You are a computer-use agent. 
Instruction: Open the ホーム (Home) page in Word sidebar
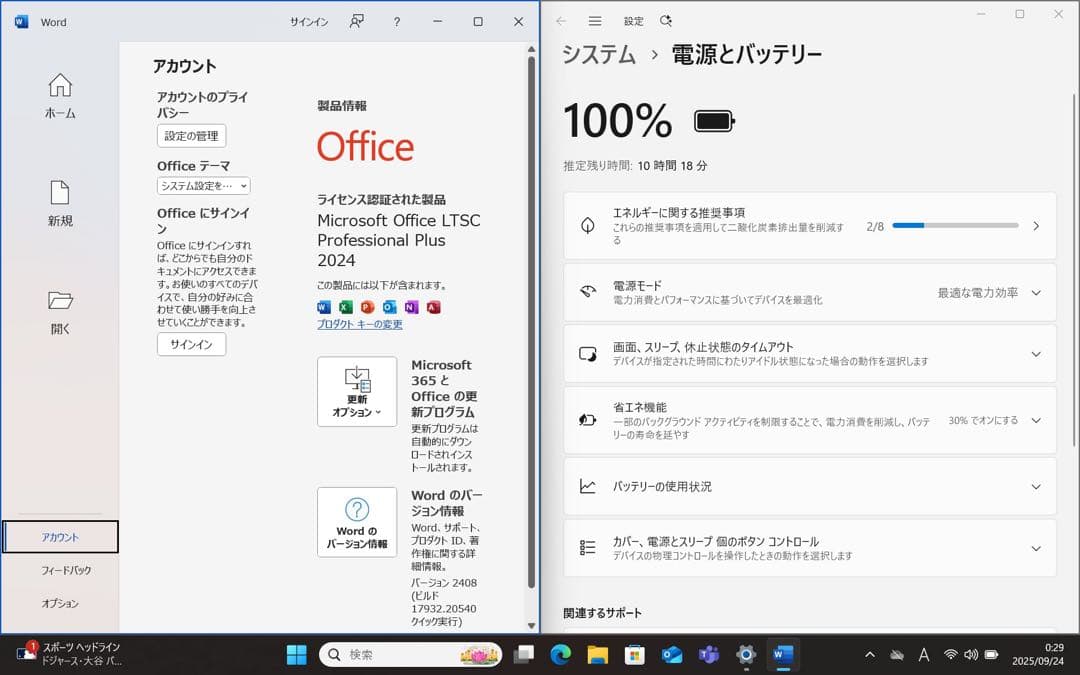[x=60, y=96]
